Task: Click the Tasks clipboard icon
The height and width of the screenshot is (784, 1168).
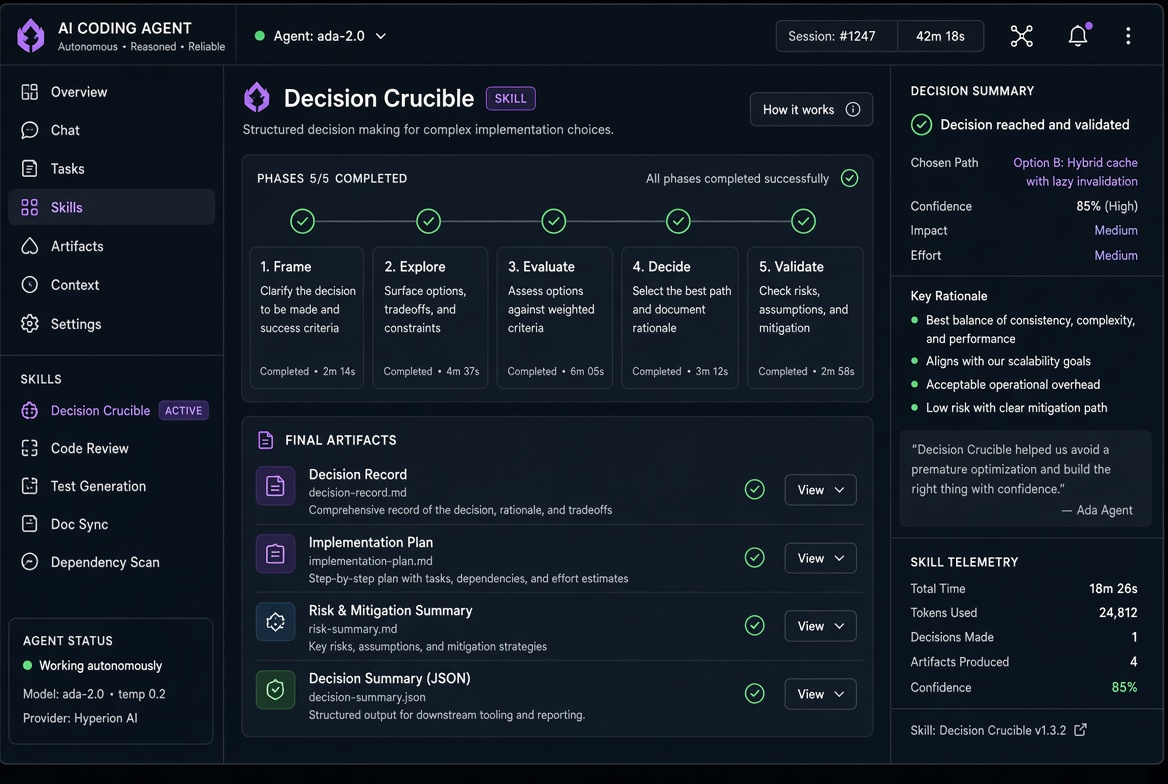Action: pos(30,168)
